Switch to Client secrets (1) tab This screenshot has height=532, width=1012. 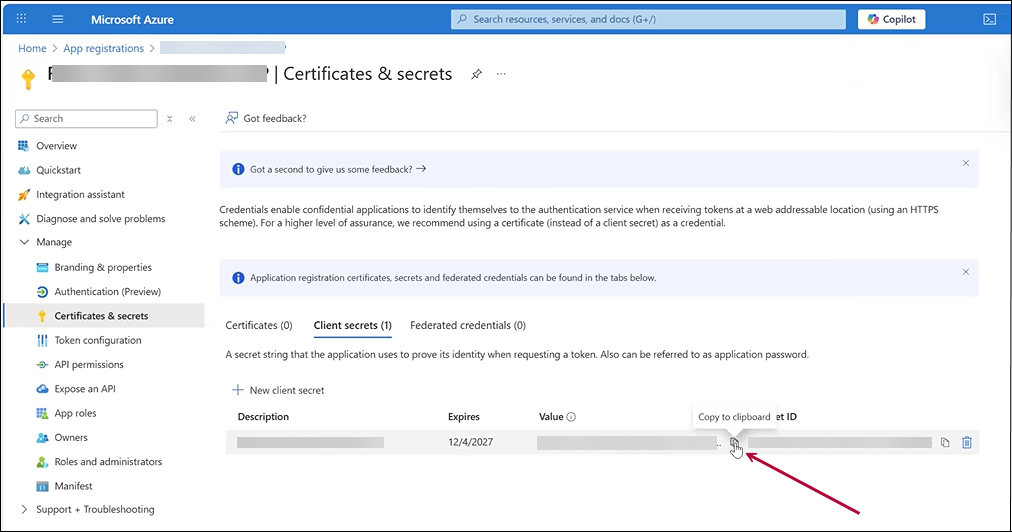[x=352, y=325]
